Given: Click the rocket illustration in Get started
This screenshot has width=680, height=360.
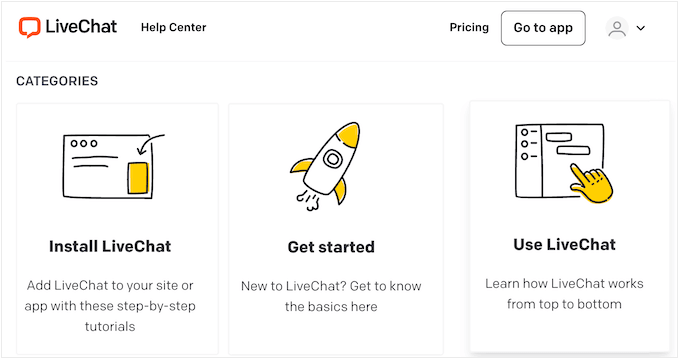Looking at the screenshot, I should (326, 166).
